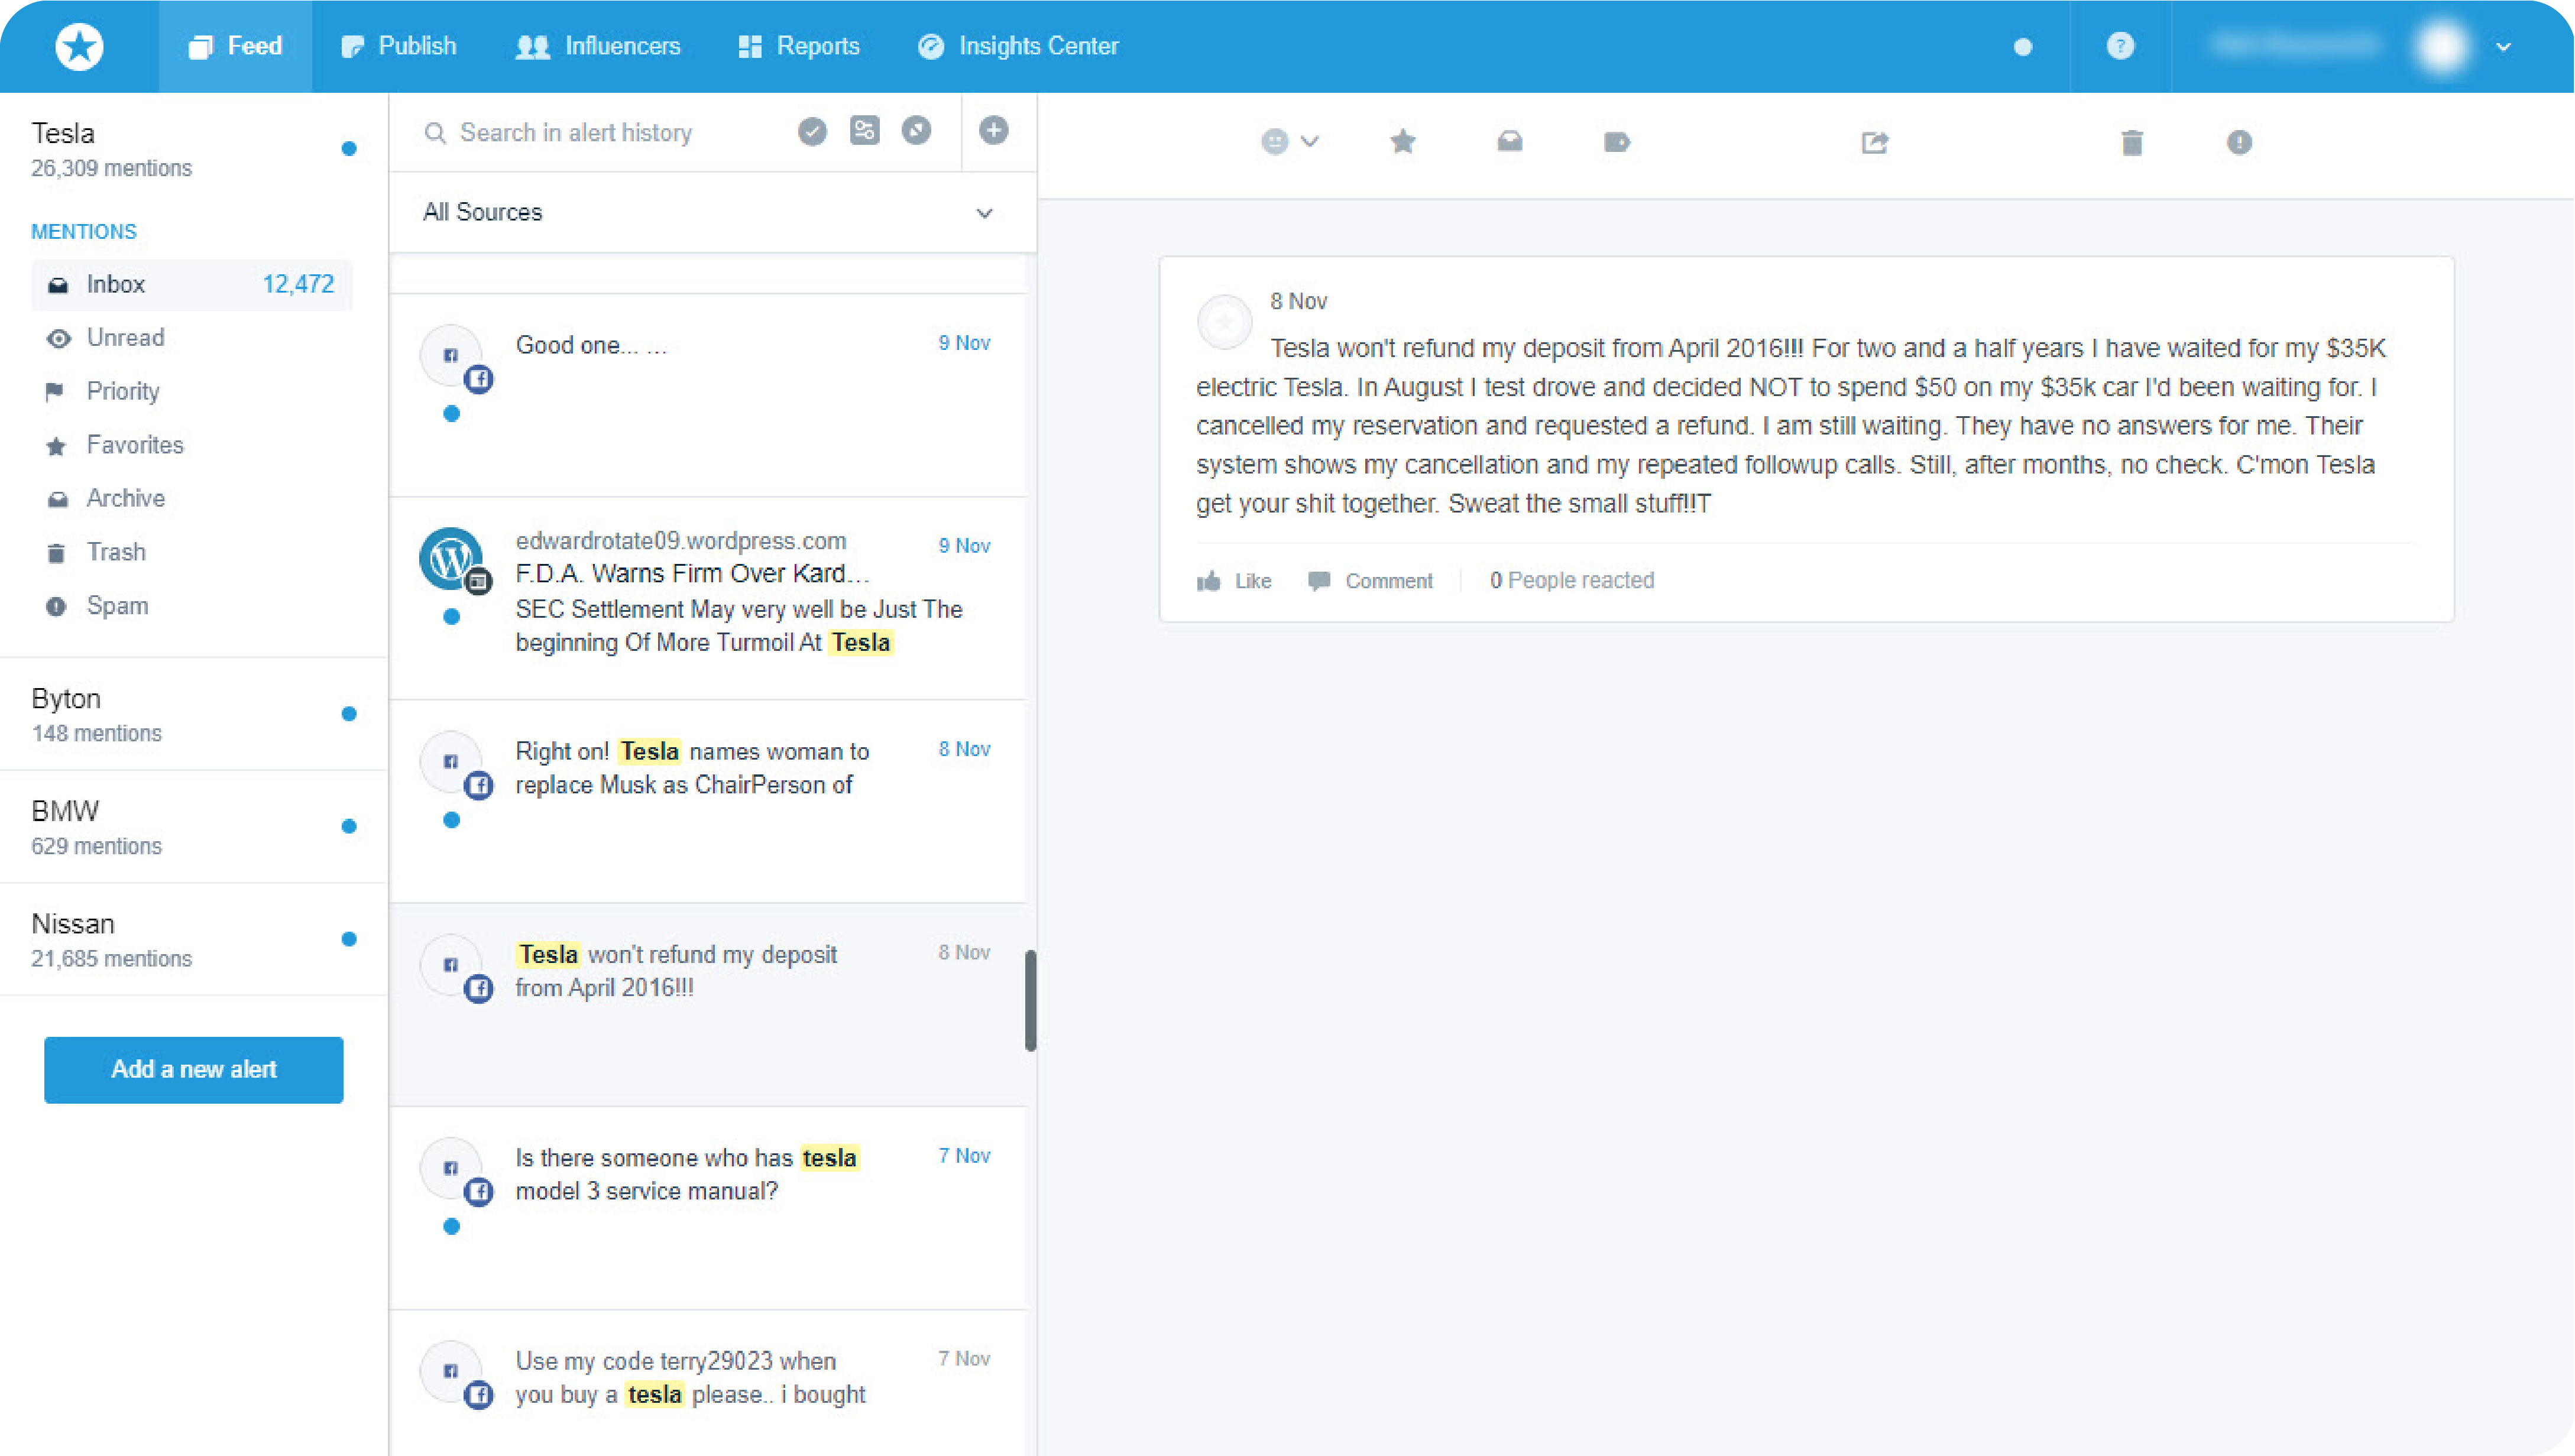The width and height of the screenshot is (2575, 1456).
Task: Go to Insights Center
Action: click(1018, 46)
